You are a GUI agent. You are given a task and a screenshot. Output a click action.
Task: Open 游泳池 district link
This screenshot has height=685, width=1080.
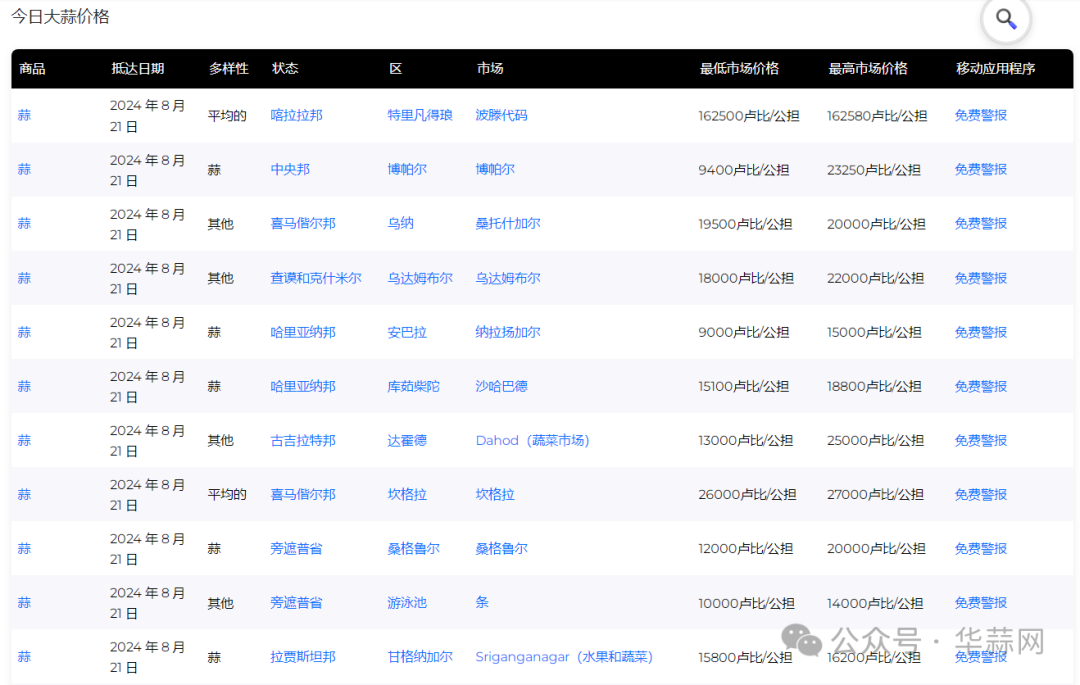[x=407, y=603]
